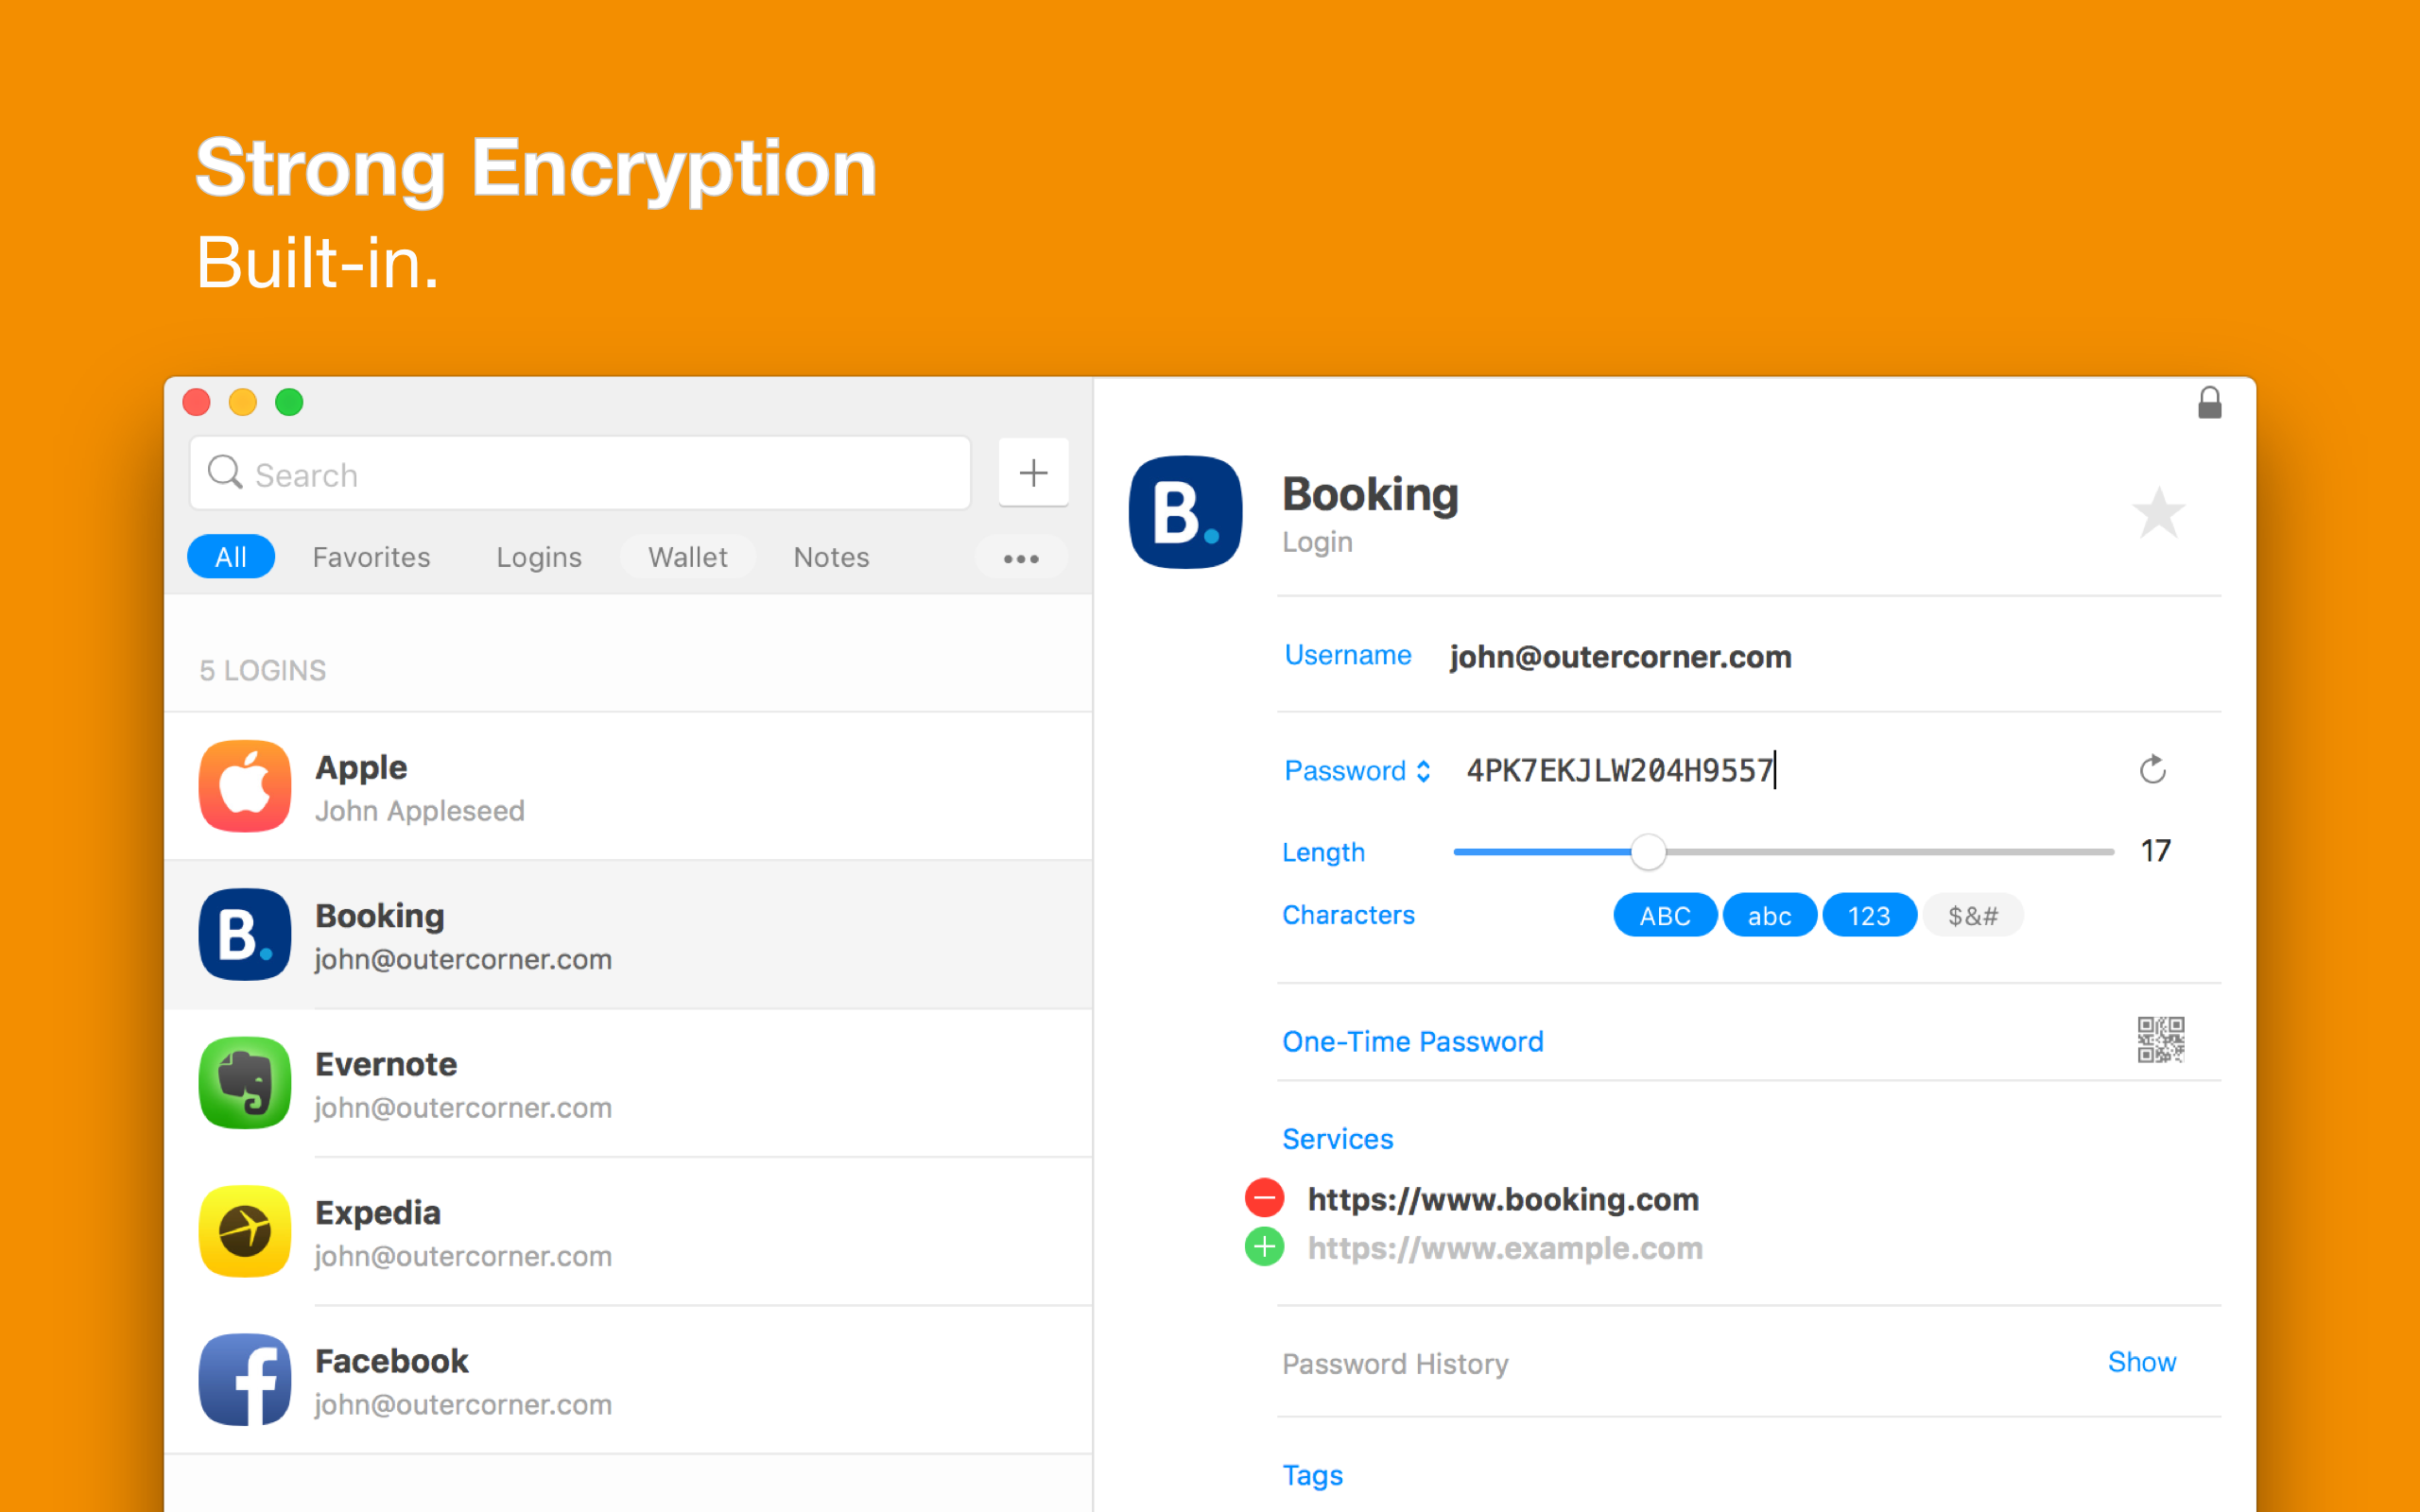Open the more categories ellipsis menu

click(x=1020, y=558)
